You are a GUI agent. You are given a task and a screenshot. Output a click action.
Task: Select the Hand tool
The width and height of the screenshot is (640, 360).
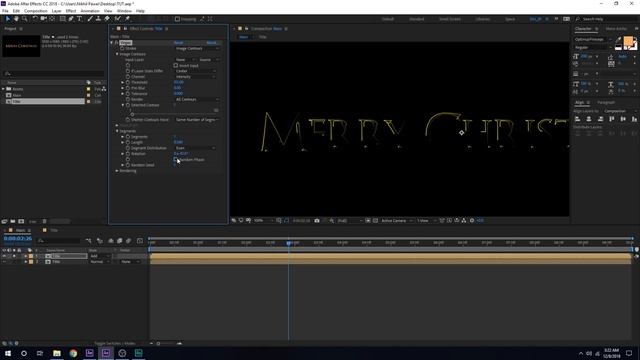16,19
